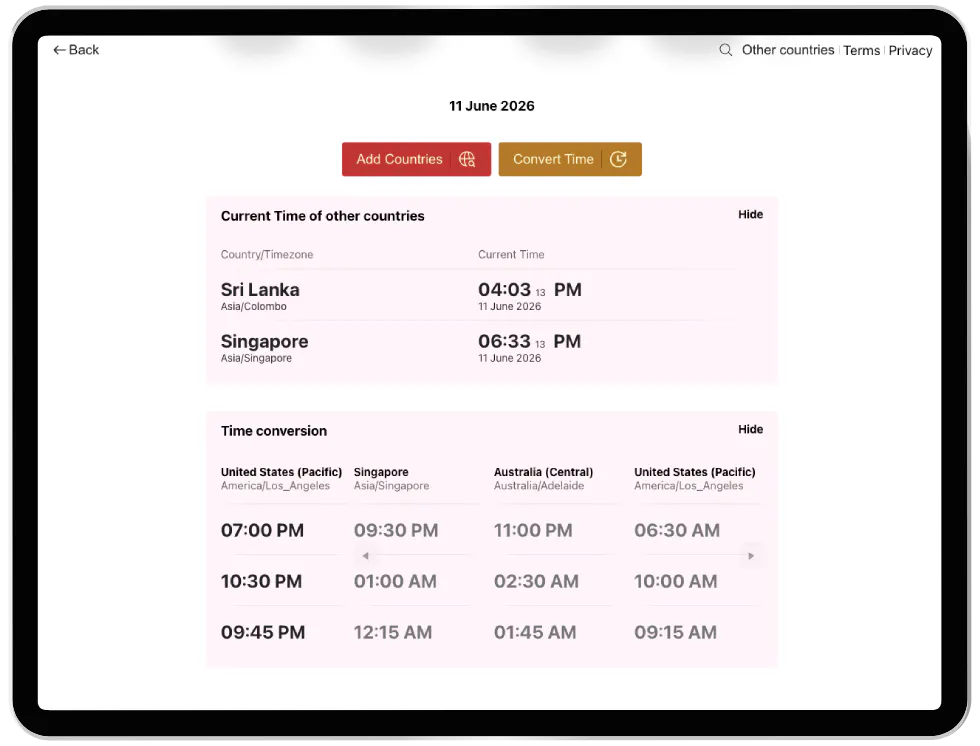
Task: Click the 09:15 AM converted time
Action: 676,632
